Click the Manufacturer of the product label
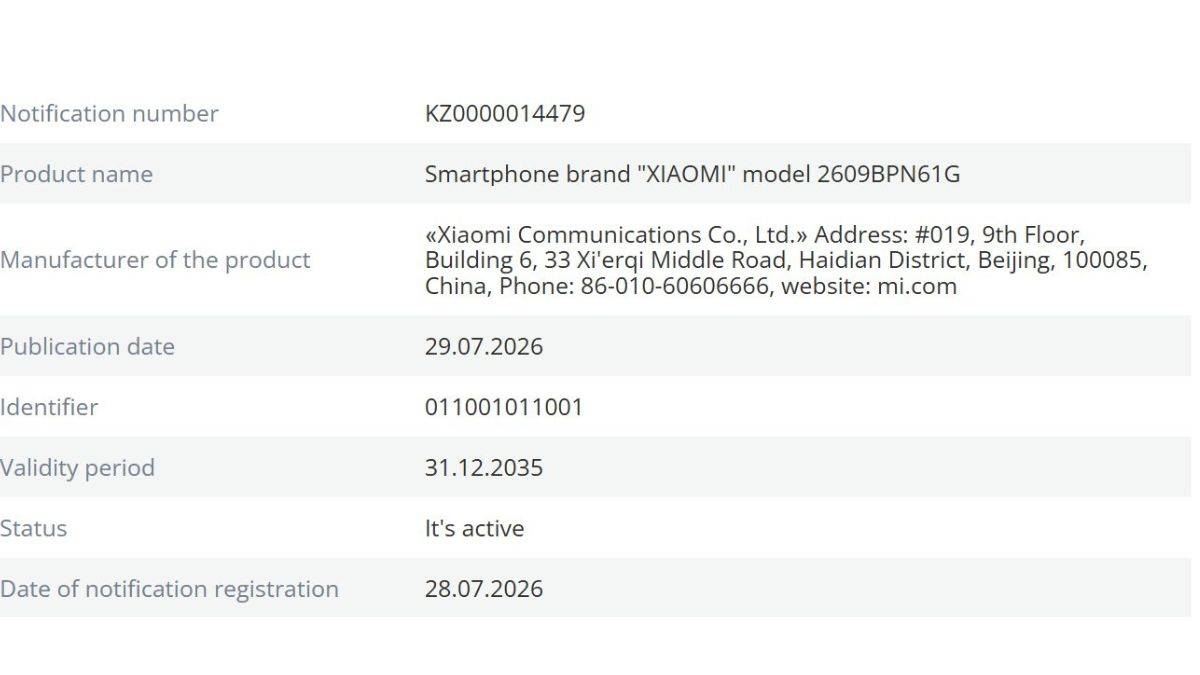The height and width of the screenshot is (675, 1200). coord(155,260)
